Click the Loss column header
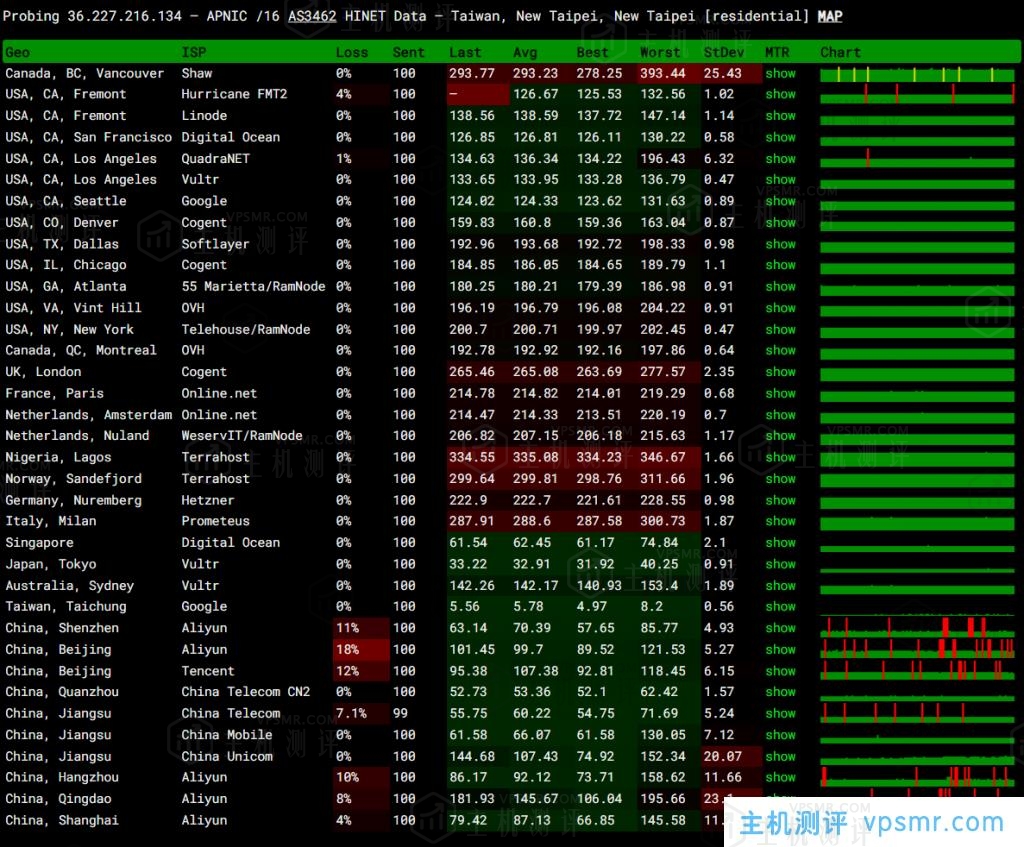The image size is (1024, 847). click(352, 52)
